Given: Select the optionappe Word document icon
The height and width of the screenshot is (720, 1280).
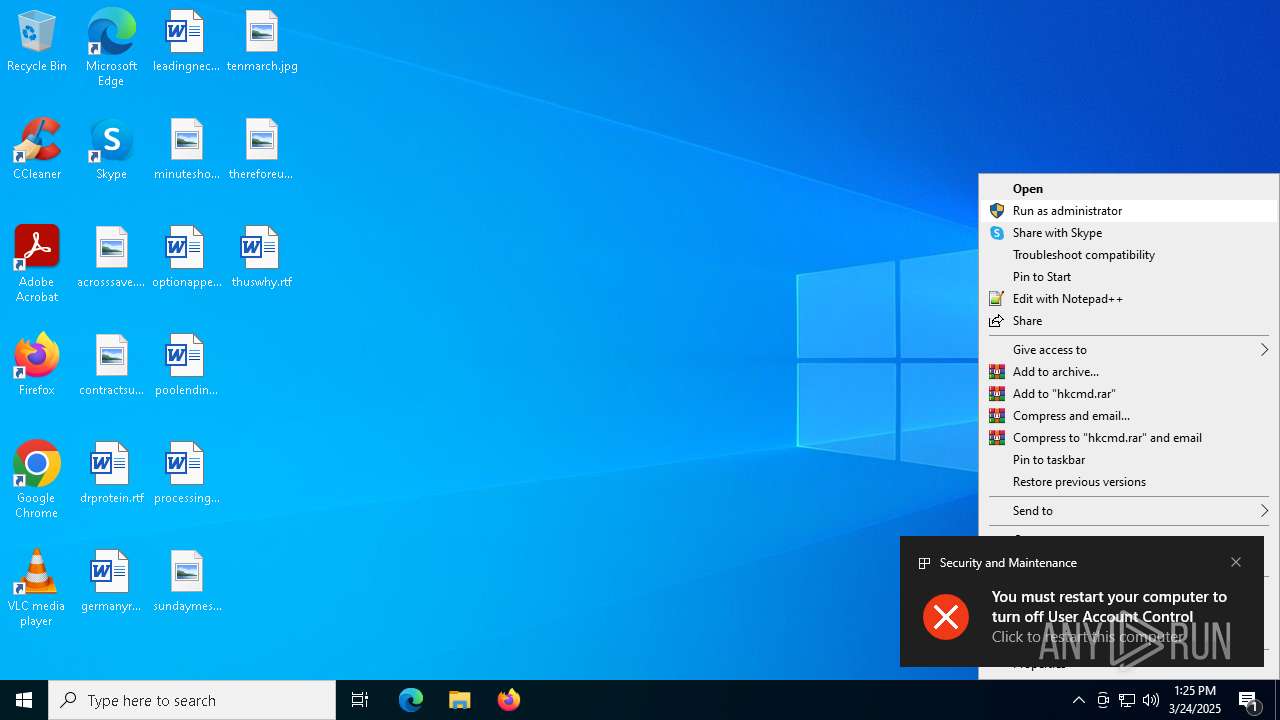Looking at the screenshot, I should tap(186, 258).
